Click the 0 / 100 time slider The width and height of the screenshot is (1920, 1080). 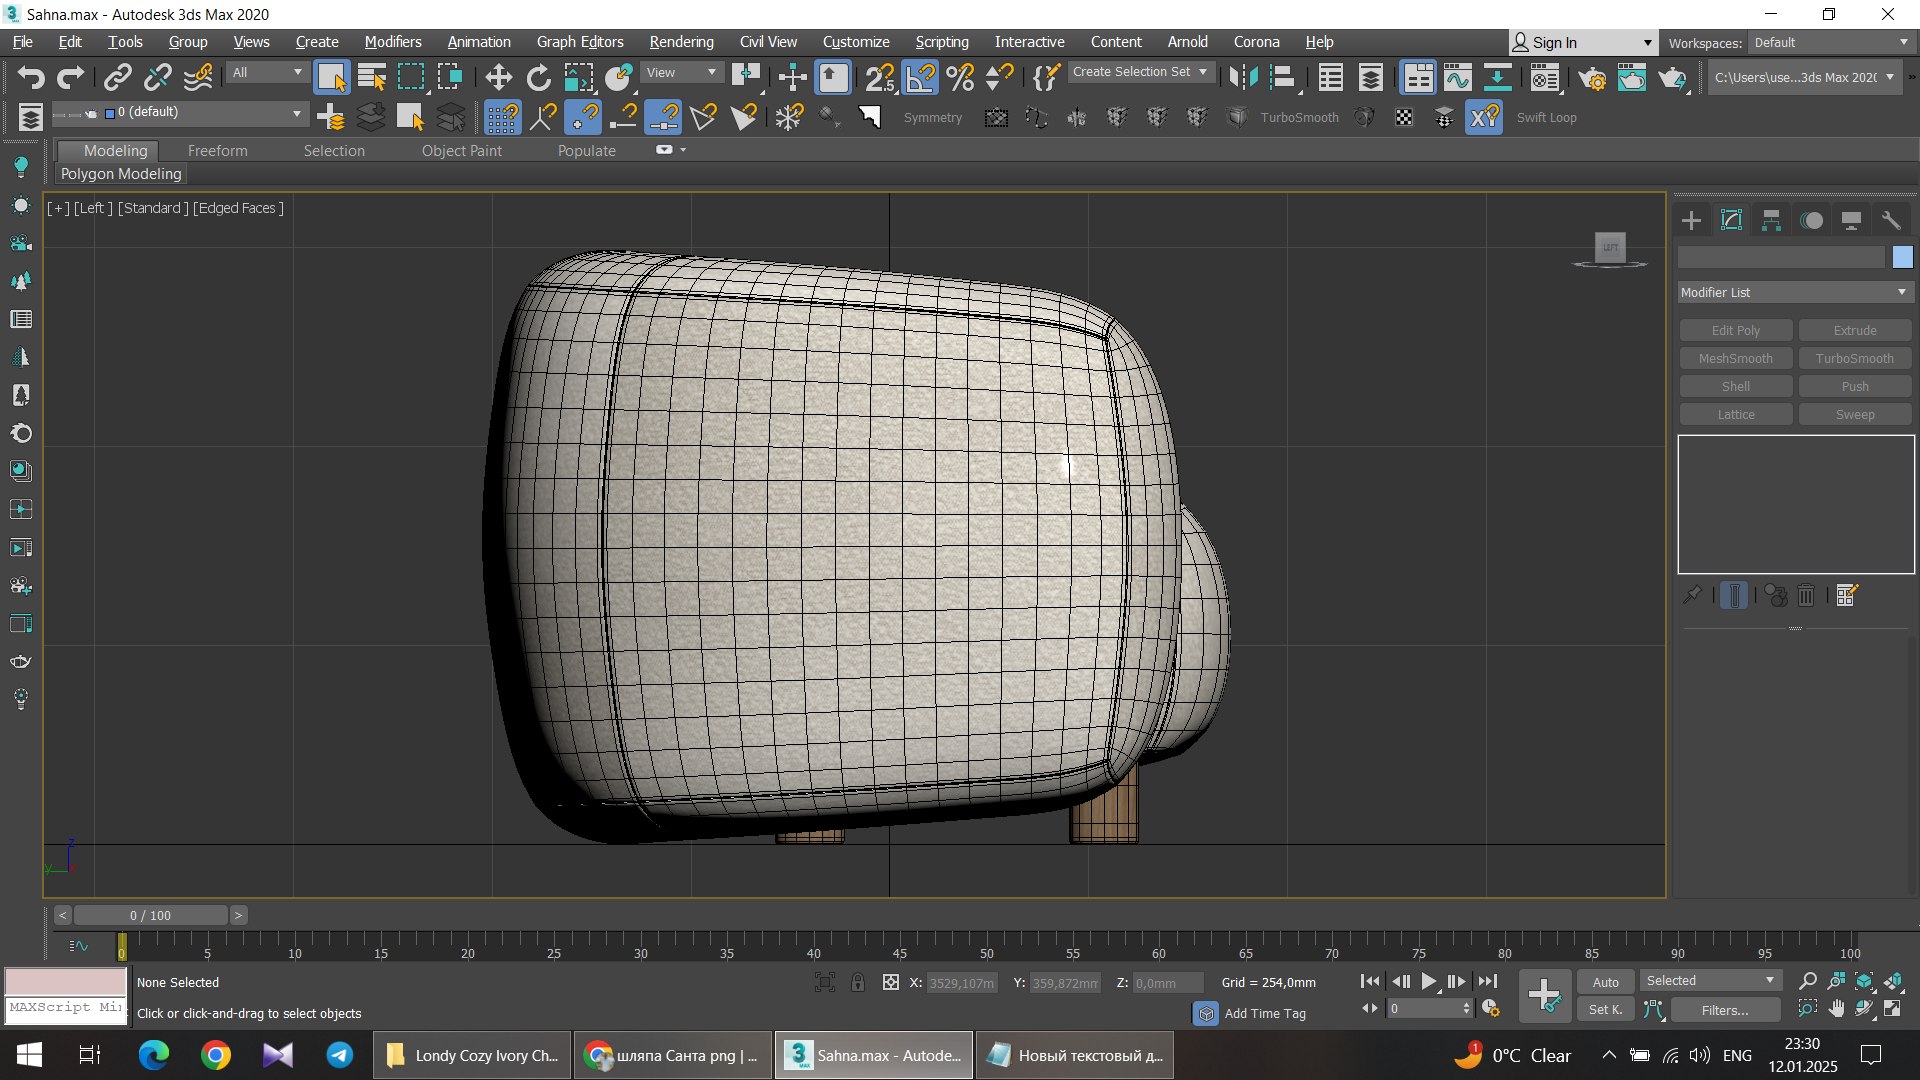pos(150,915)
